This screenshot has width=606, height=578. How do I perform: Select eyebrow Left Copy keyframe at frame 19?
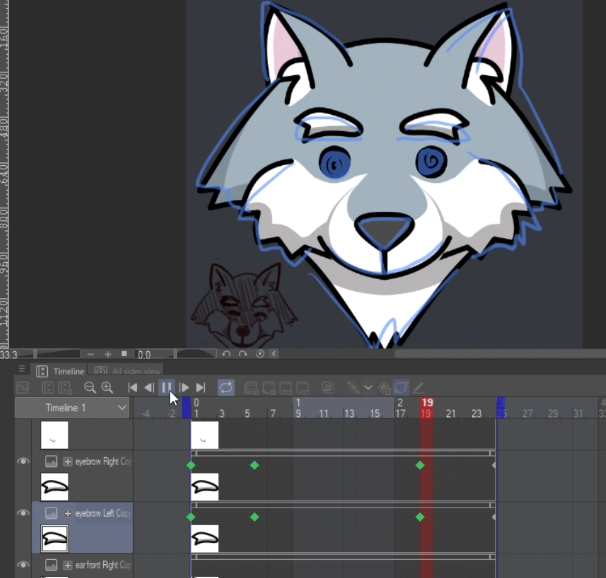point(420,517)
